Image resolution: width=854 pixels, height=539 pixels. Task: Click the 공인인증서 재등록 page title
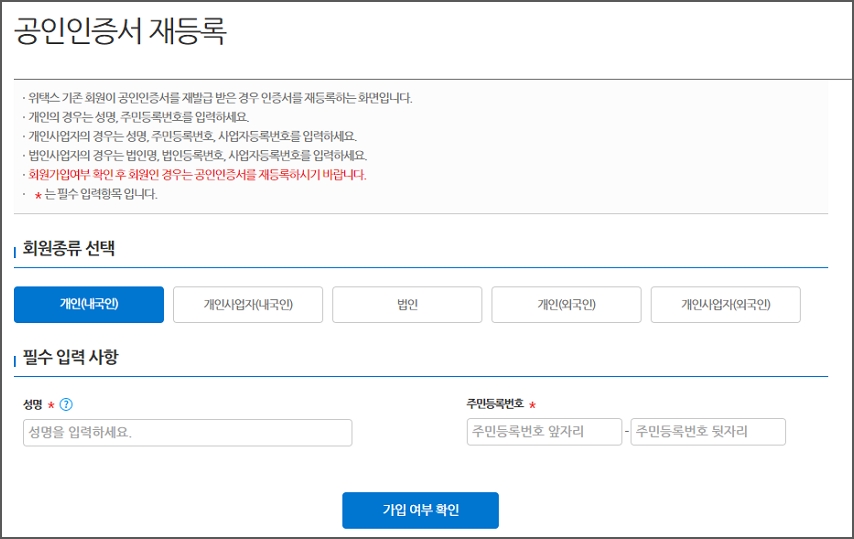coord(120,30)
